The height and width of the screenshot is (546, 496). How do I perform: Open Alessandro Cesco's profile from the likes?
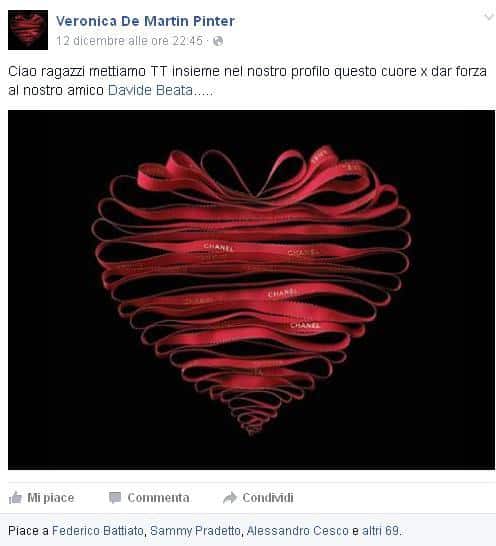tap(297, 531)
